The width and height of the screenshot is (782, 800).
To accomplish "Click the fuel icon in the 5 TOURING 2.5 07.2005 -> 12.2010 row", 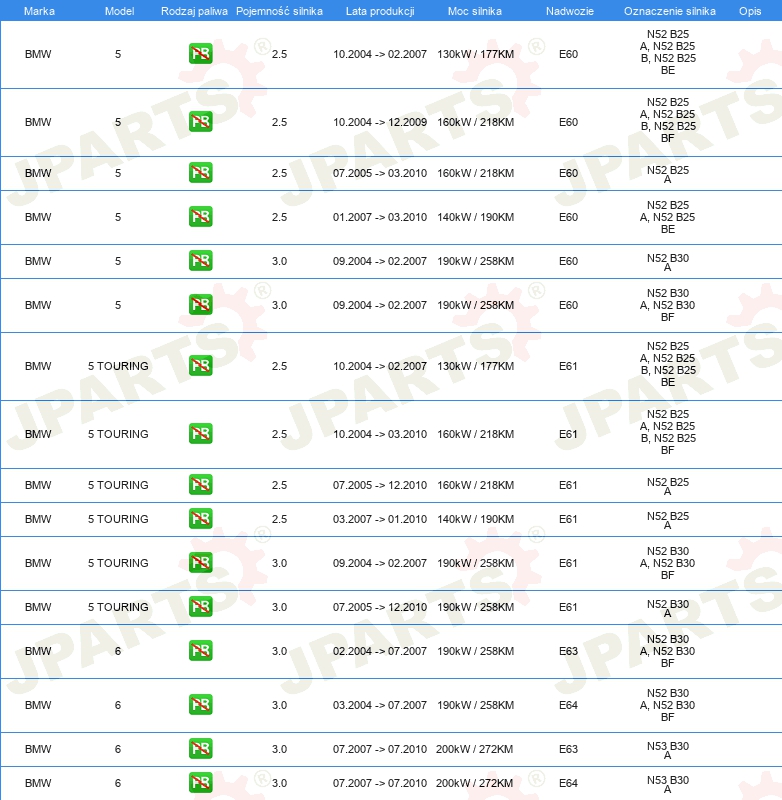I will [200, 484].
